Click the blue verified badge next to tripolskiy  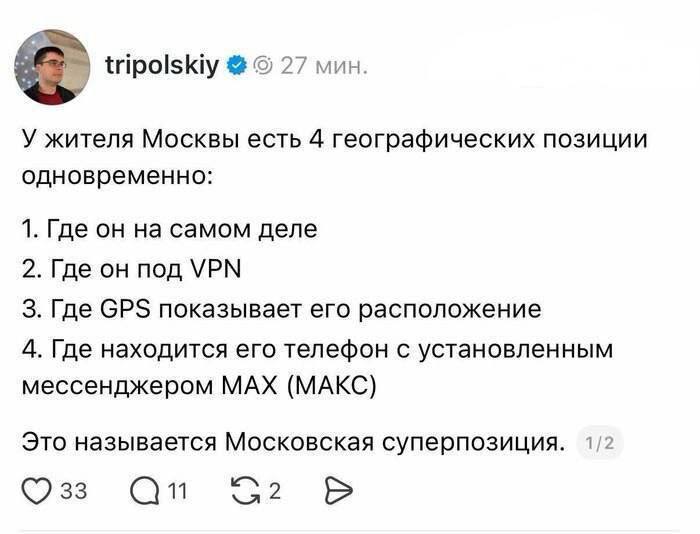point(237,67)
